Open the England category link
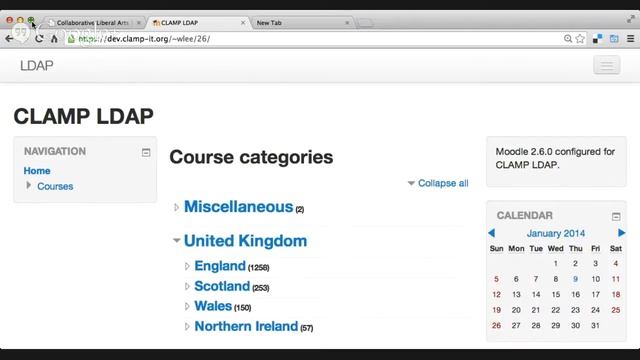This screenshot has width=640, height=360. coord(220,266)
